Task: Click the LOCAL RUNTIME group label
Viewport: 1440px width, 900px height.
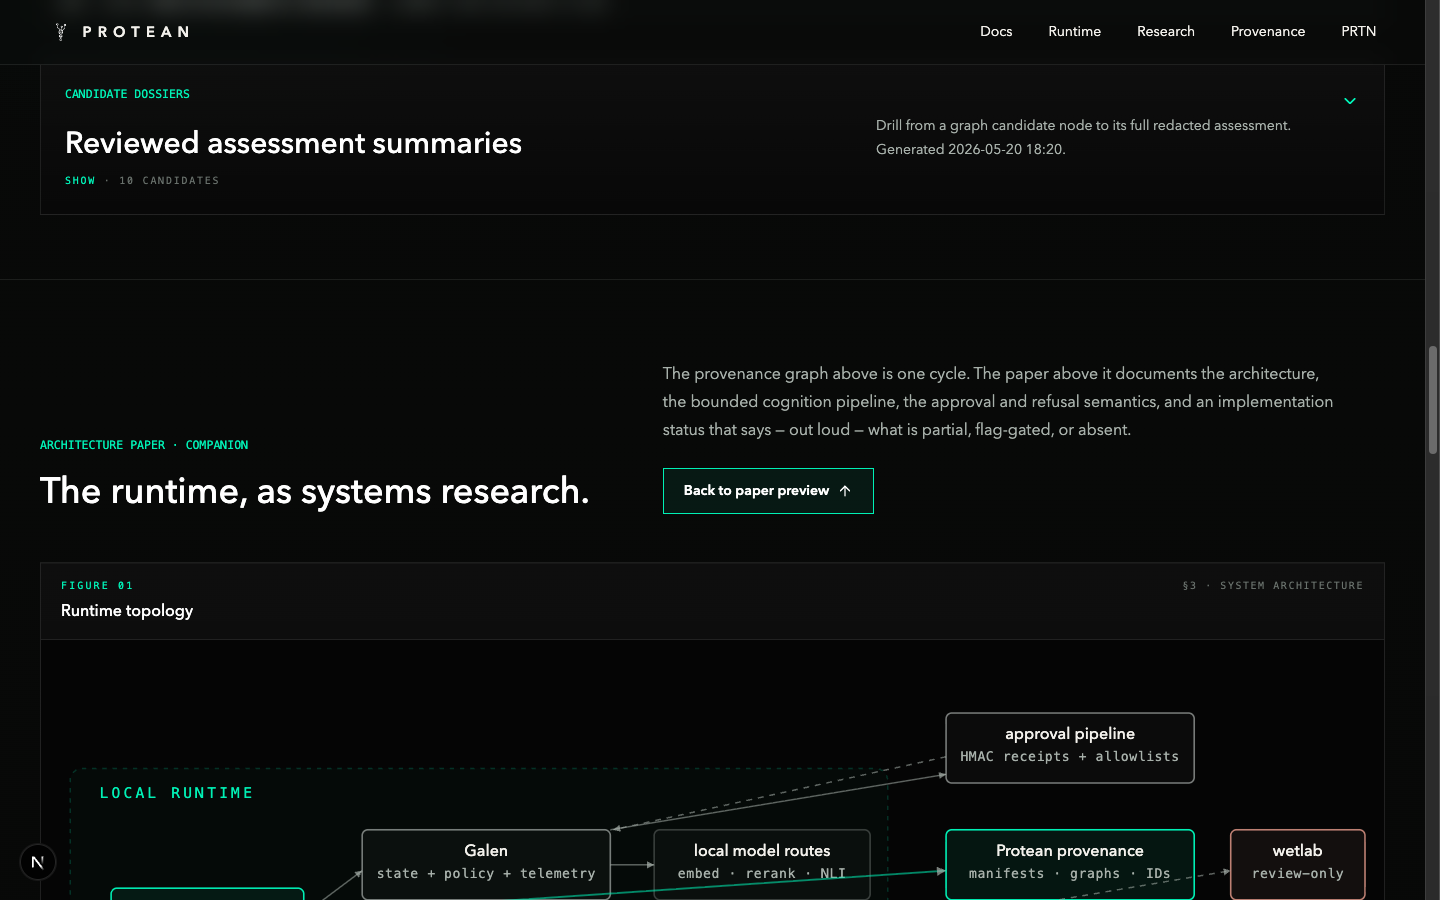Action: coord(176,793)
